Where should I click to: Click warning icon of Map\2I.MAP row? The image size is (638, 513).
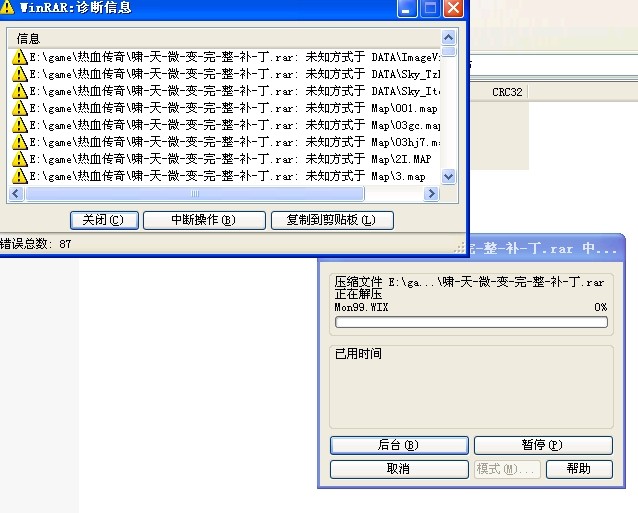(19, 159)
